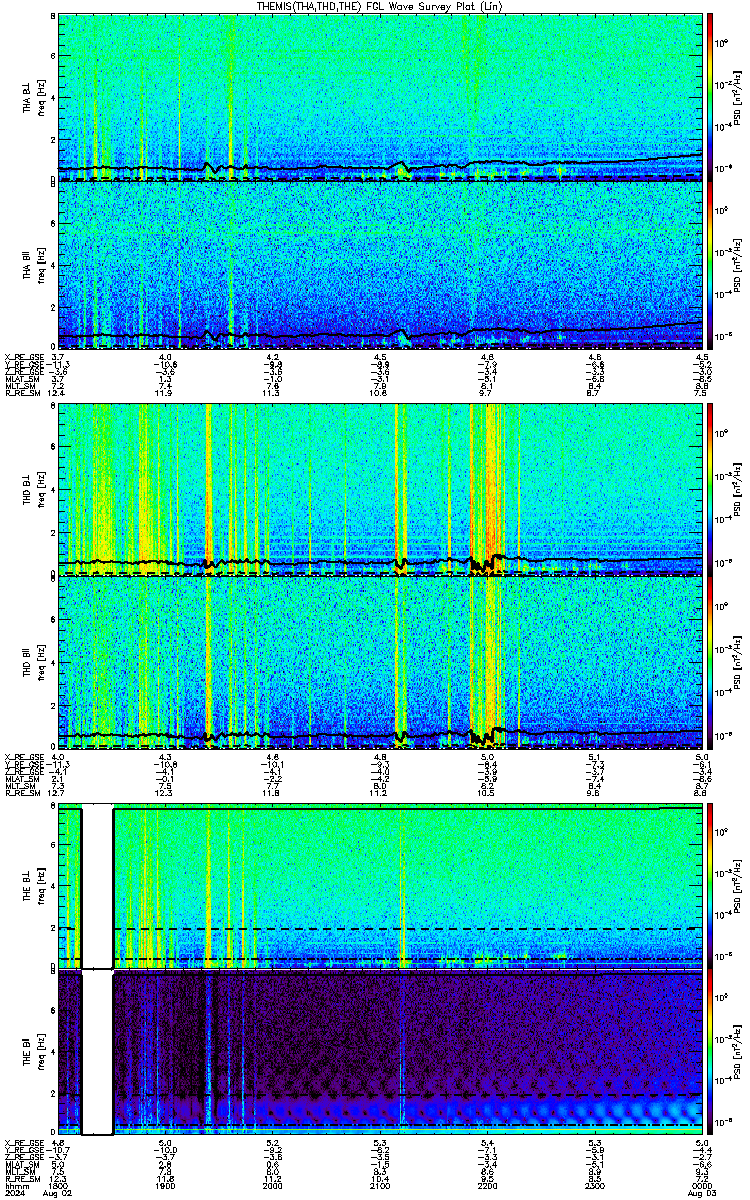Click the THE B-parallel PSD color bar
750x1200 pixels.
click(x=710, y=1053)
